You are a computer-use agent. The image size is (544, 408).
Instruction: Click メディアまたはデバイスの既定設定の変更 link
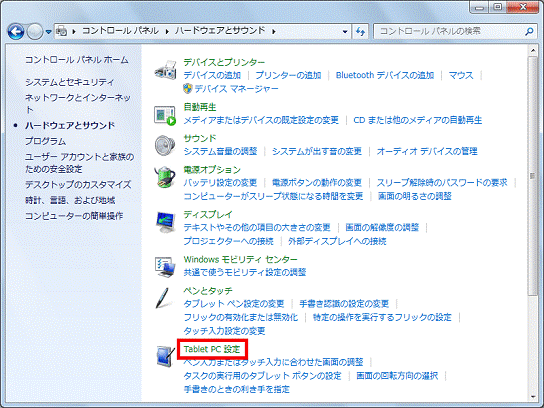(261, 120)
